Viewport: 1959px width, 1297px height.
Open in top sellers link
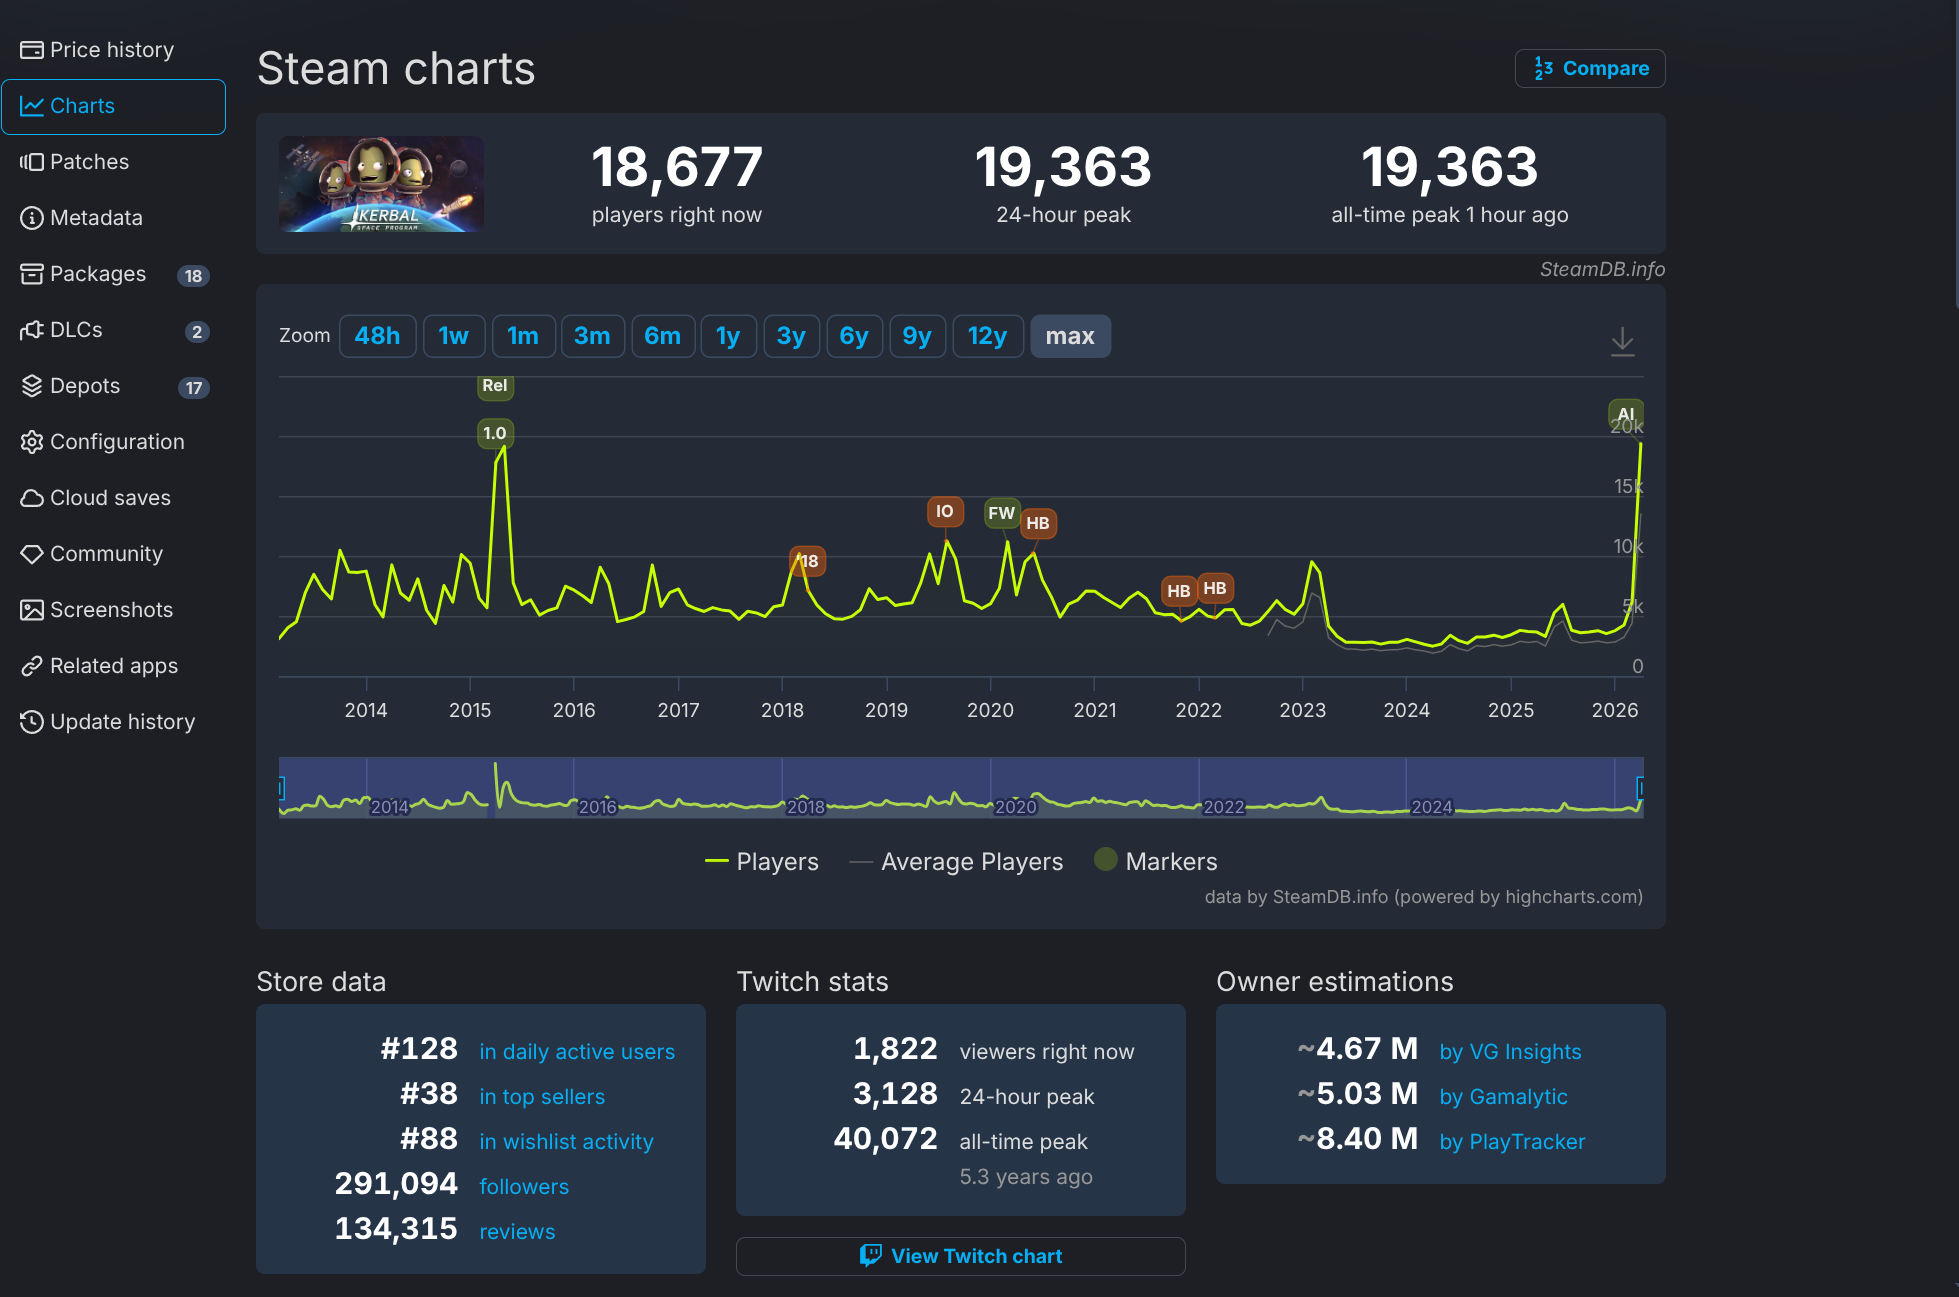coord(542,1097)
